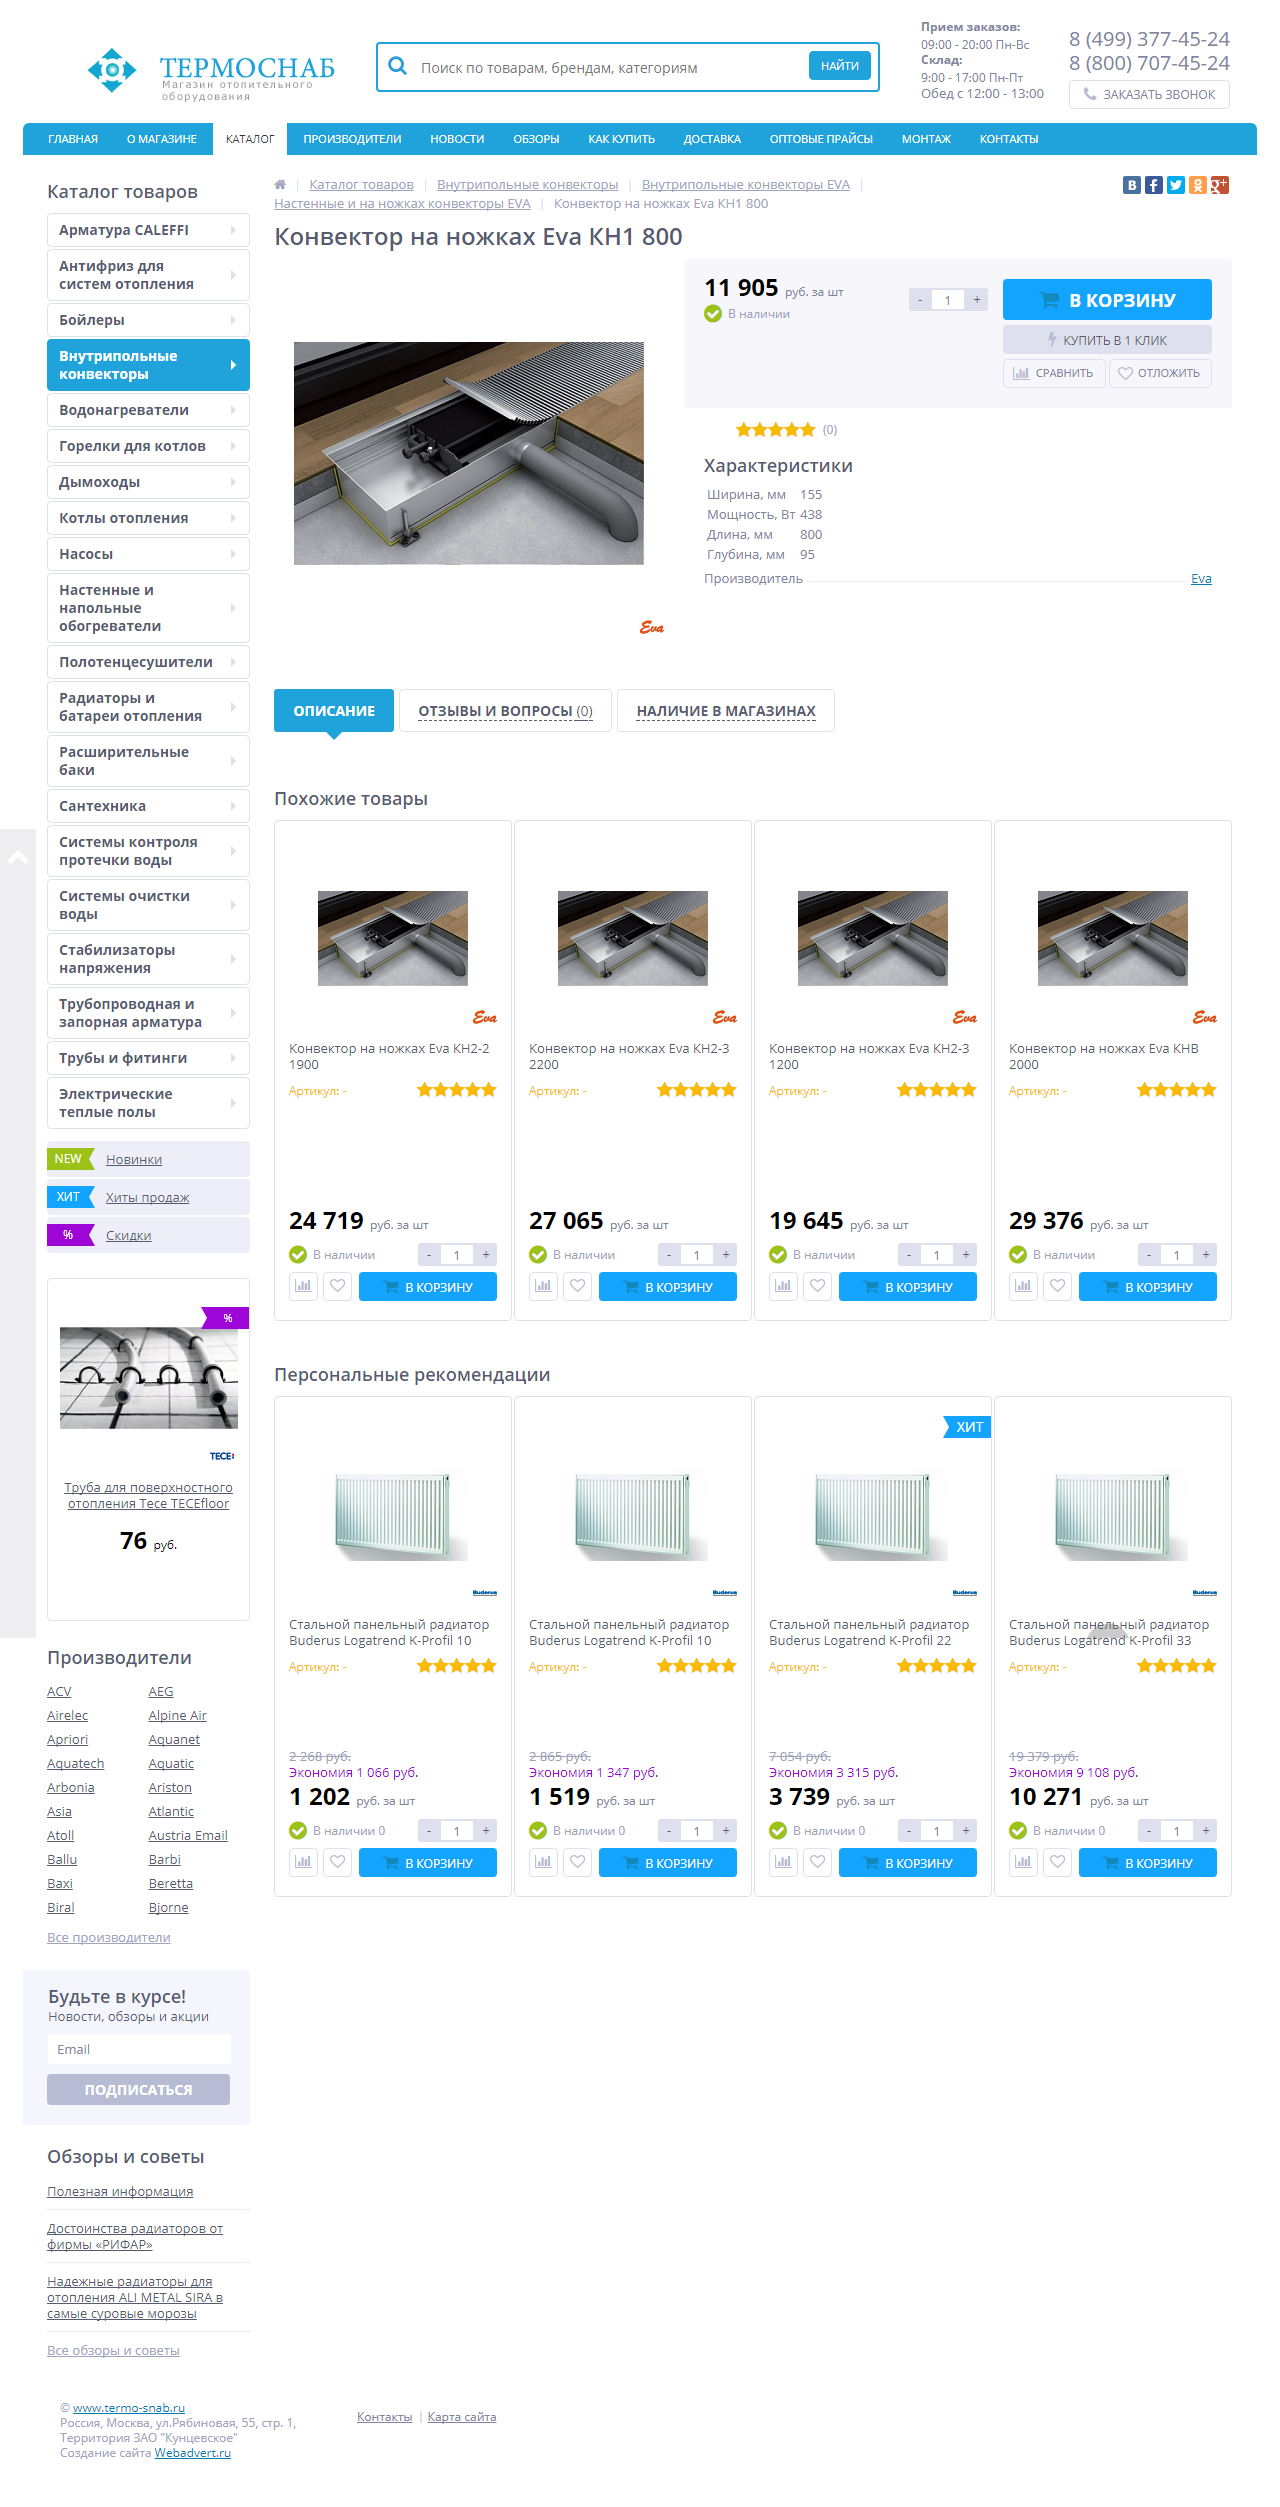The height and width of the screenshot is (2507, 1280).
Task: Expand Трубы и фитинги category
Action: 148,1058
